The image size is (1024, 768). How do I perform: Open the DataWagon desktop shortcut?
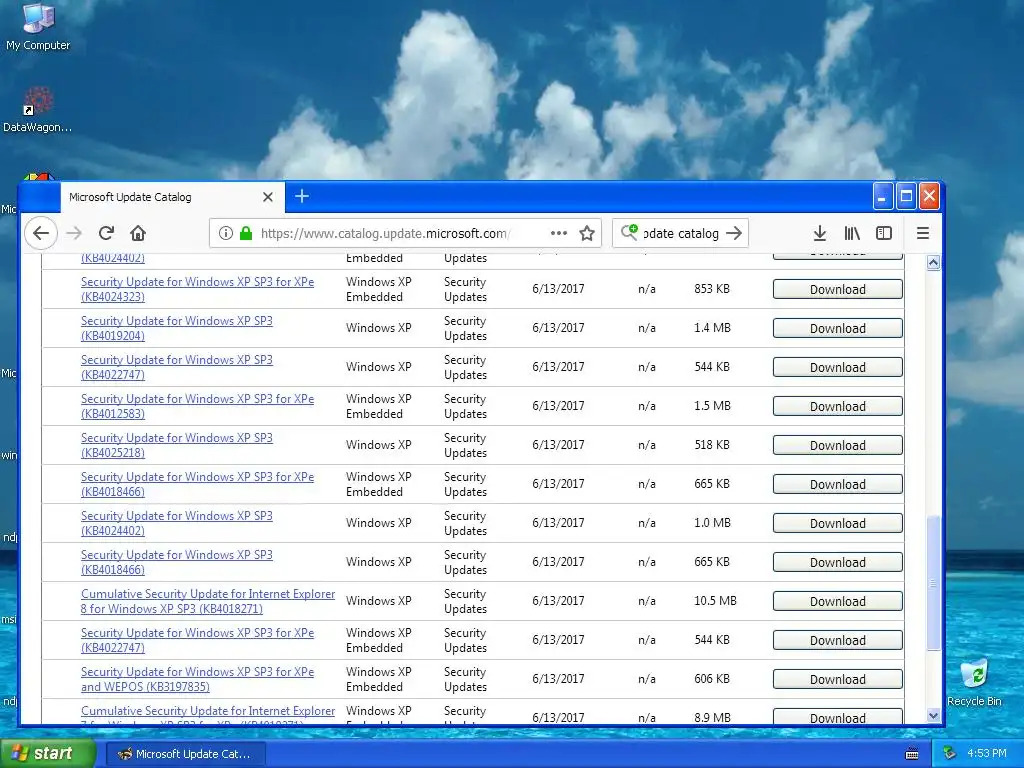click(x=37, y=110)
